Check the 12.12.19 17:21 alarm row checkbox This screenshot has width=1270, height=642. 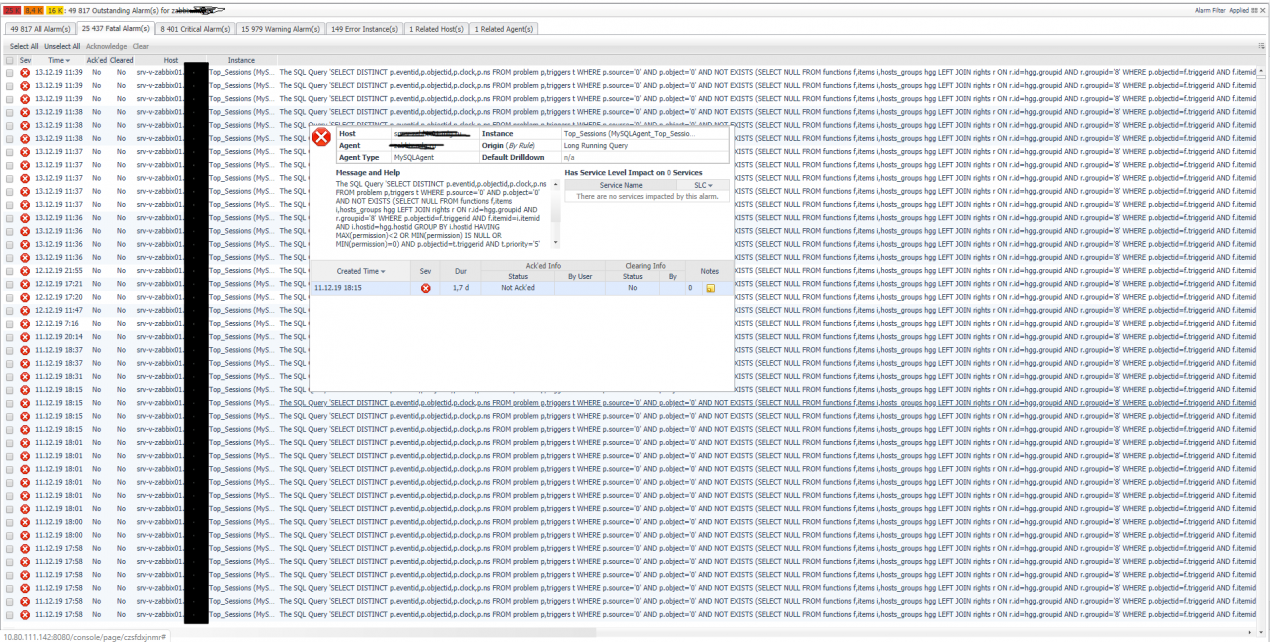(x=10, y=284)
